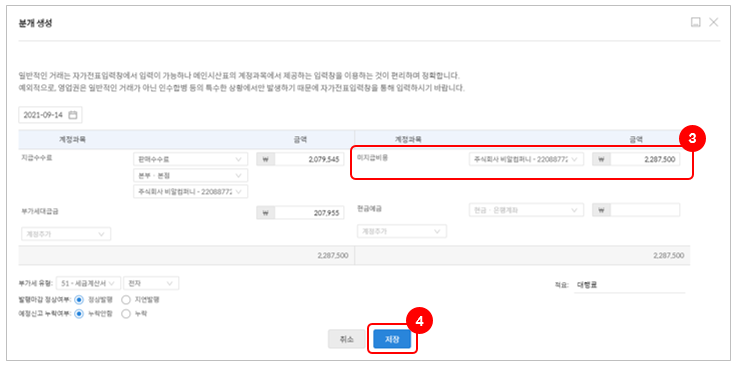Viewport: 735px width, 367px height.
Task: Click the 미지급비용 amount field showing 2,287,500
Action: [645, 159]
